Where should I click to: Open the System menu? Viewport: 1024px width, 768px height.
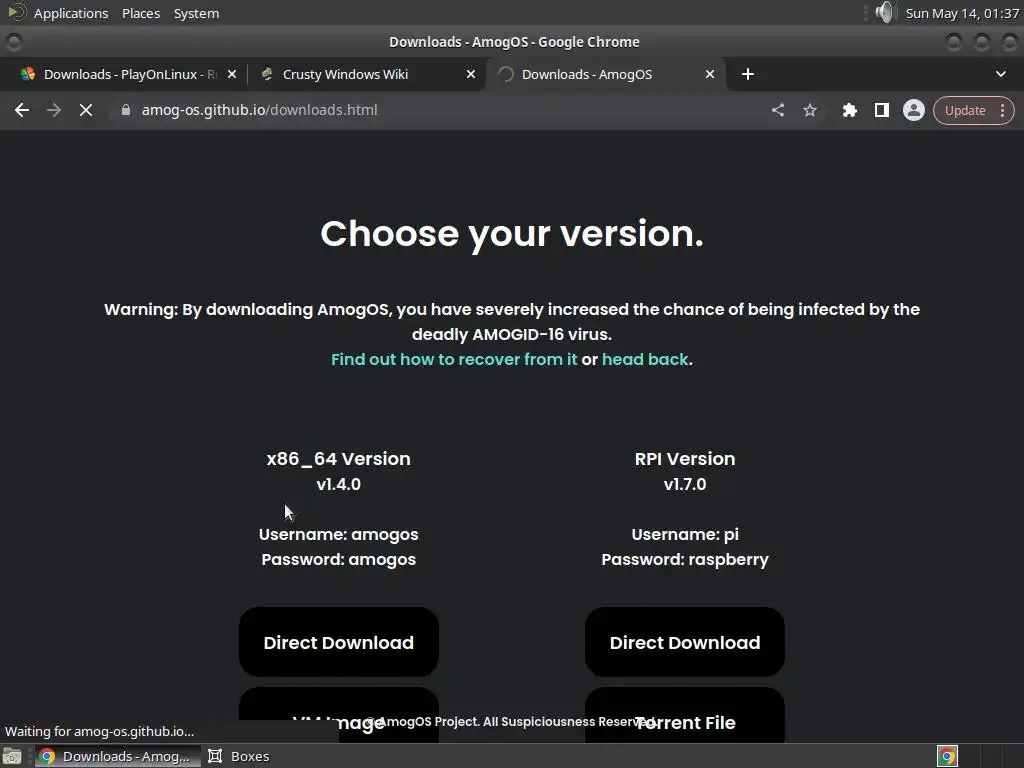196,13
